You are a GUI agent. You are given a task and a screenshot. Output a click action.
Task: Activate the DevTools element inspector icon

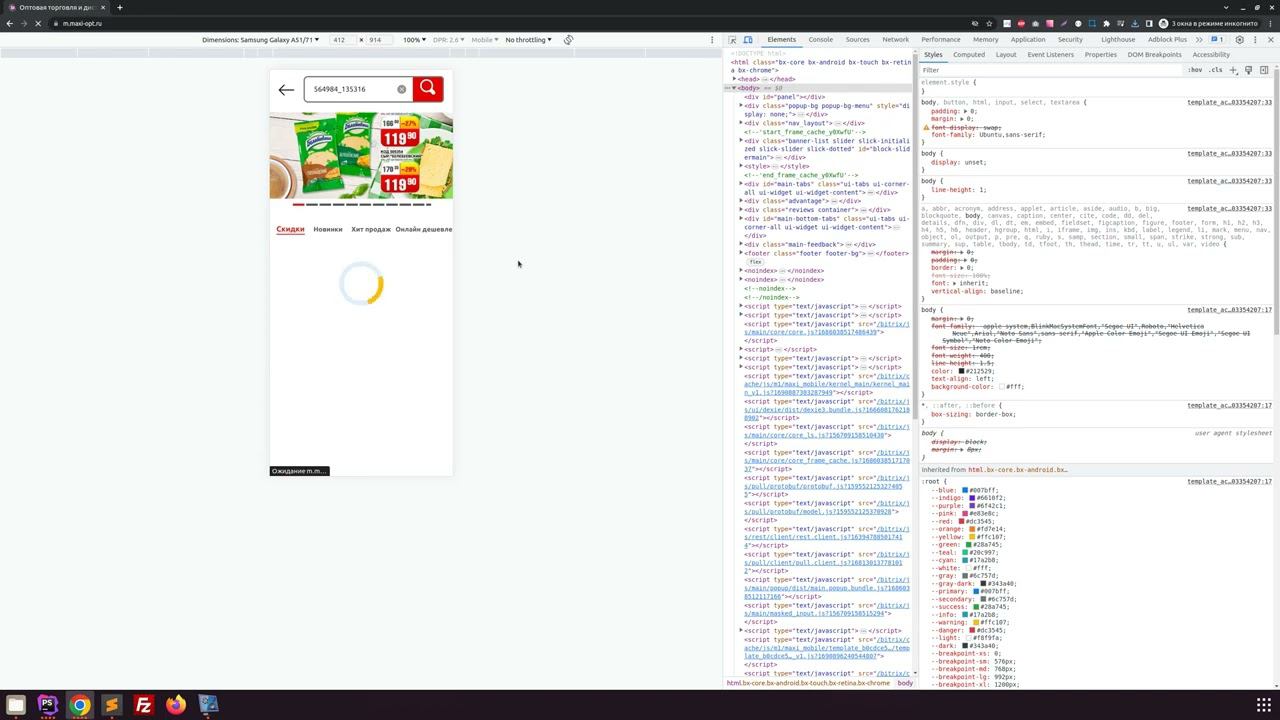(732, 40)
